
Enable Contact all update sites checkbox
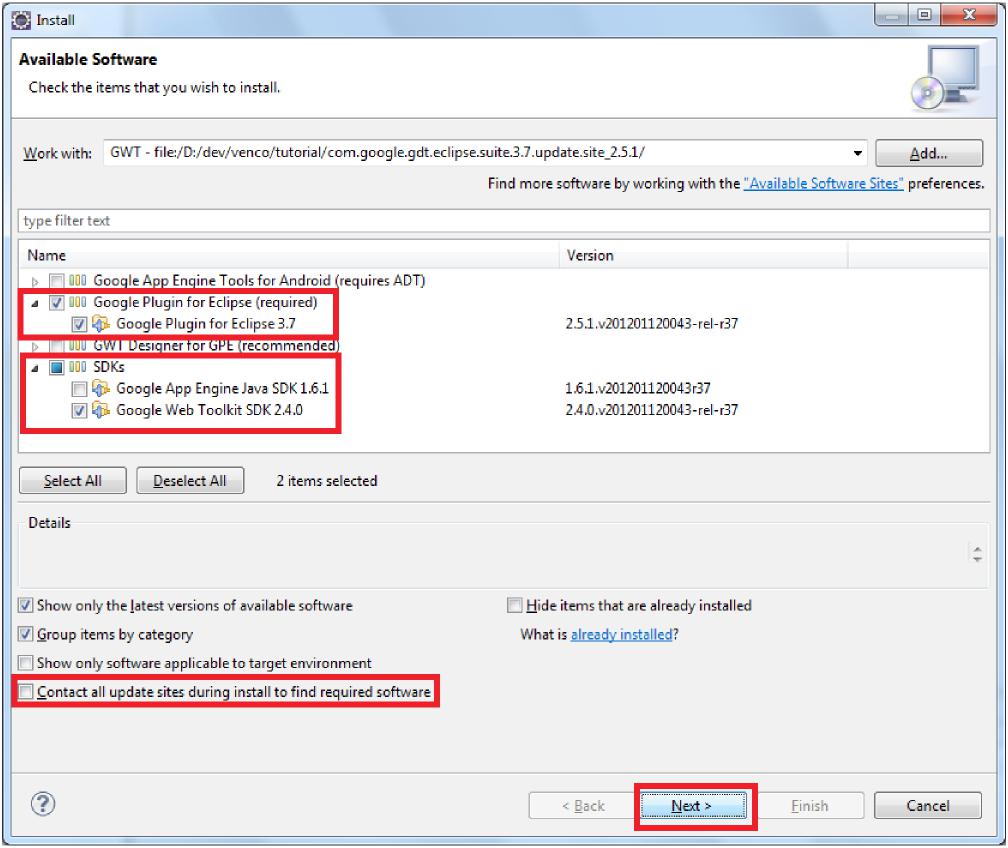[x=25, y=692]
